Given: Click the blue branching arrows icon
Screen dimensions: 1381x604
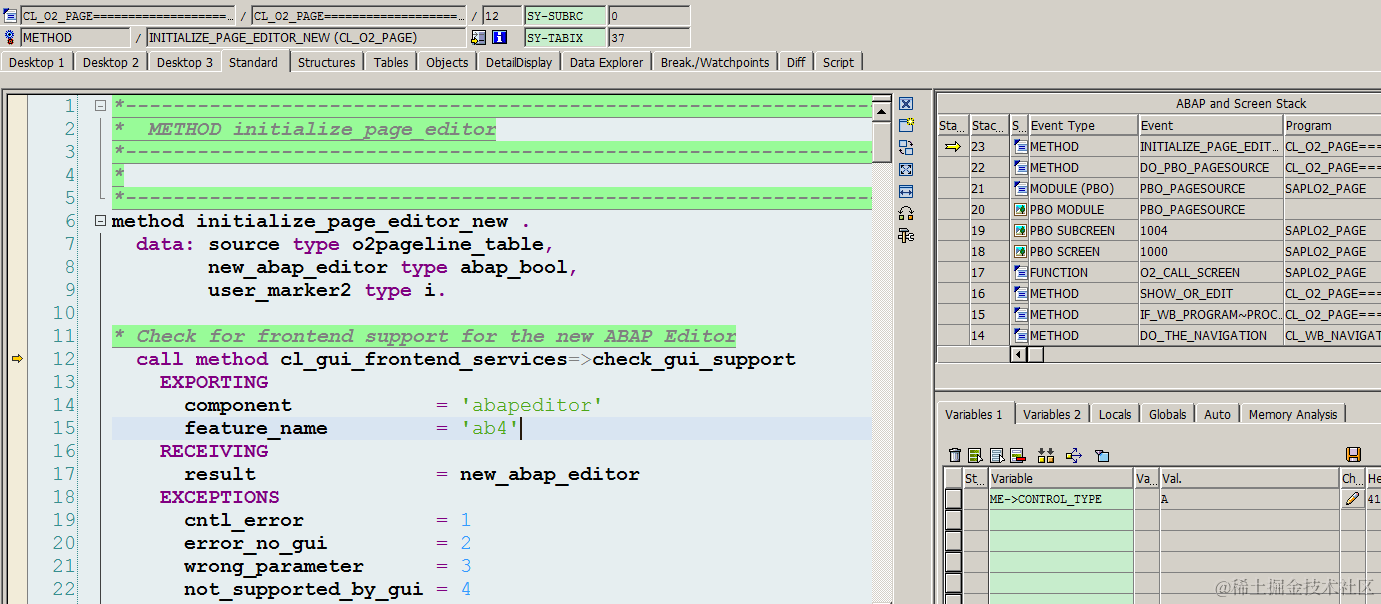Looking at the screenshot, I should [x=1074, y=455].
